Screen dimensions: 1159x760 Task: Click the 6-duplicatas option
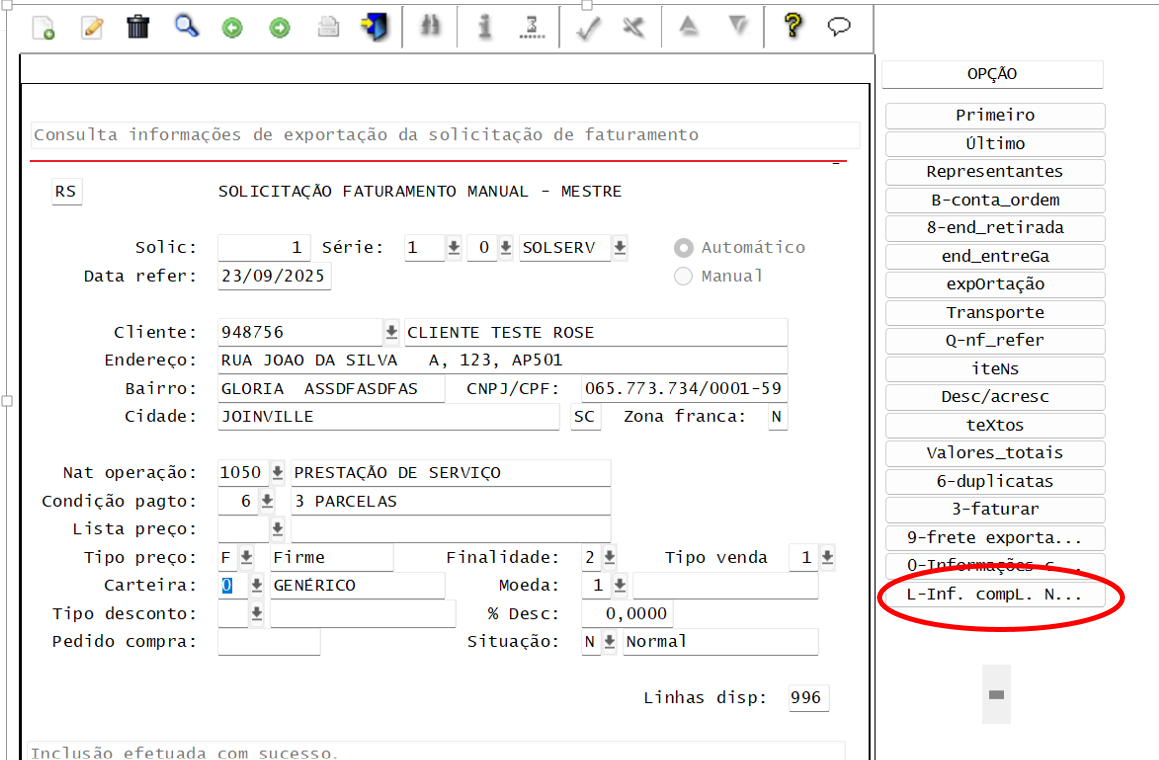click(995, 481)
